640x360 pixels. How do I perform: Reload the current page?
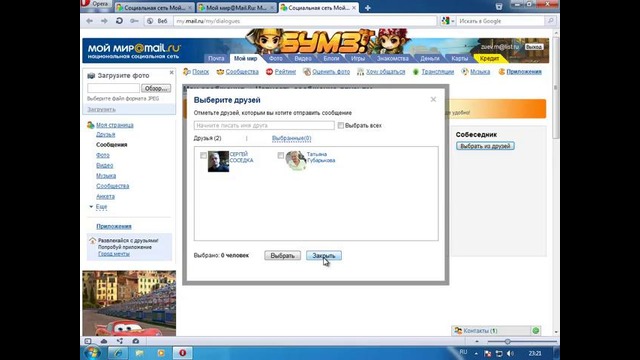119,21
